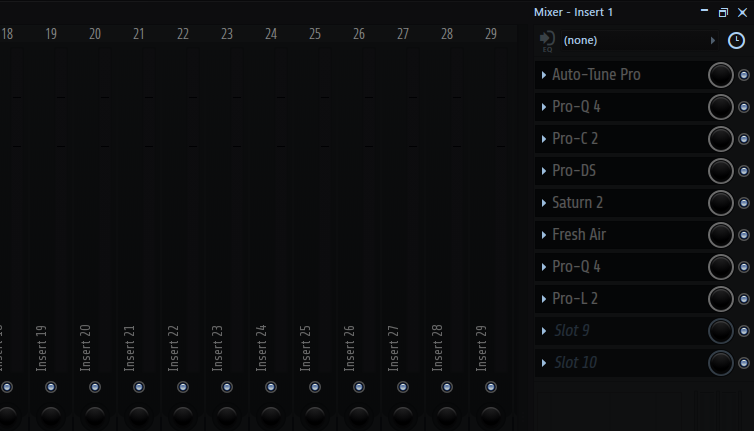Mute the Pro-C 2 effect slot

click(744, 139)
